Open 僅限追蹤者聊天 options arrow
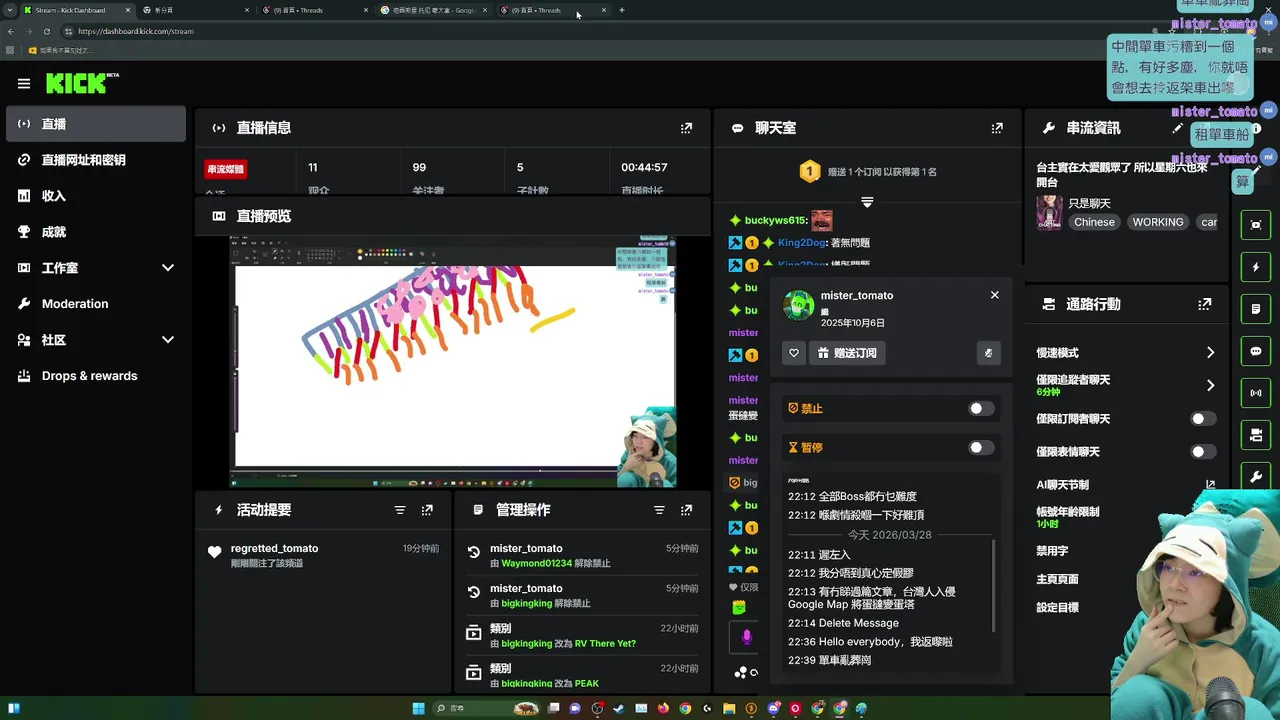The image size is (1280, 720). click(x=1210, y=385)
